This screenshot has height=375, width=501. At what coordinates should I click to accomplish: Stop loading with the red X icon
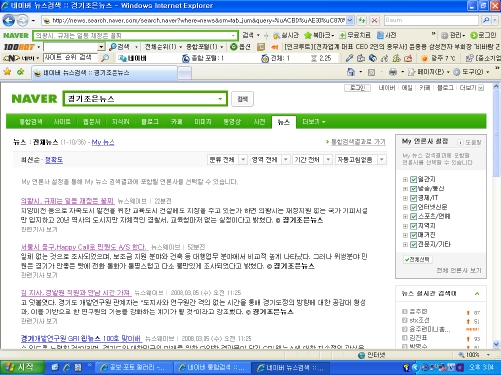pos(374,20)
